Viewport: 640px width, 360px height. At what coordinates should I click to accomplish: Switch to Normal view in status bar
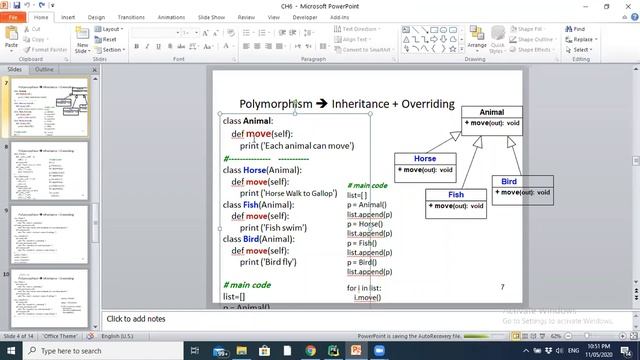[516, 336]
